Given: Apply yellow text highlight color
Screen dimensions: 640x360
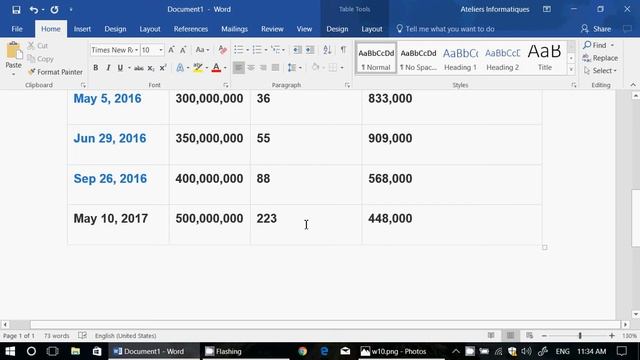Looking at the screenshot, I should tap(198, 68).
